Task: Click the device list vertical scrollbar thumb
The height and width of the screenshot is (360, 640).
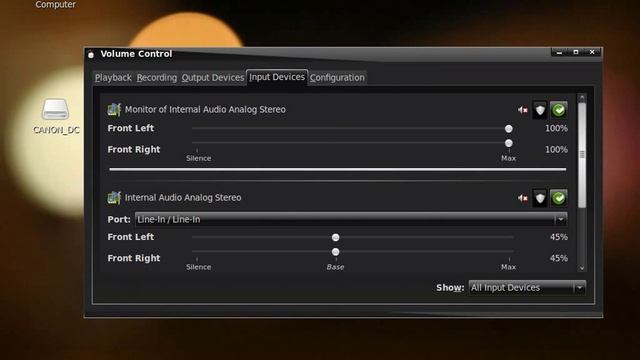Action: tap(582, 155)
